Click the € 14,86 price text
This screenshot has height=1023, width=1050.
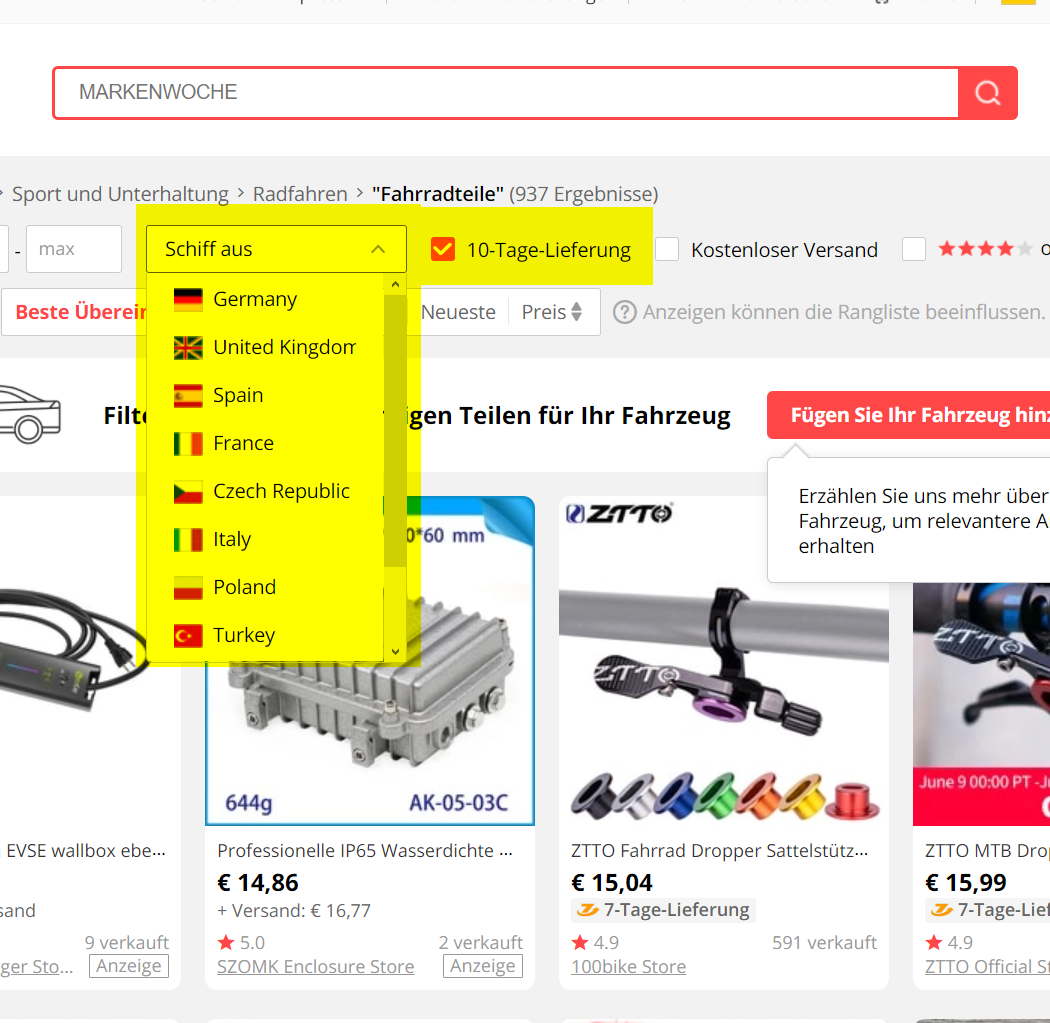(x=258, y=883)
